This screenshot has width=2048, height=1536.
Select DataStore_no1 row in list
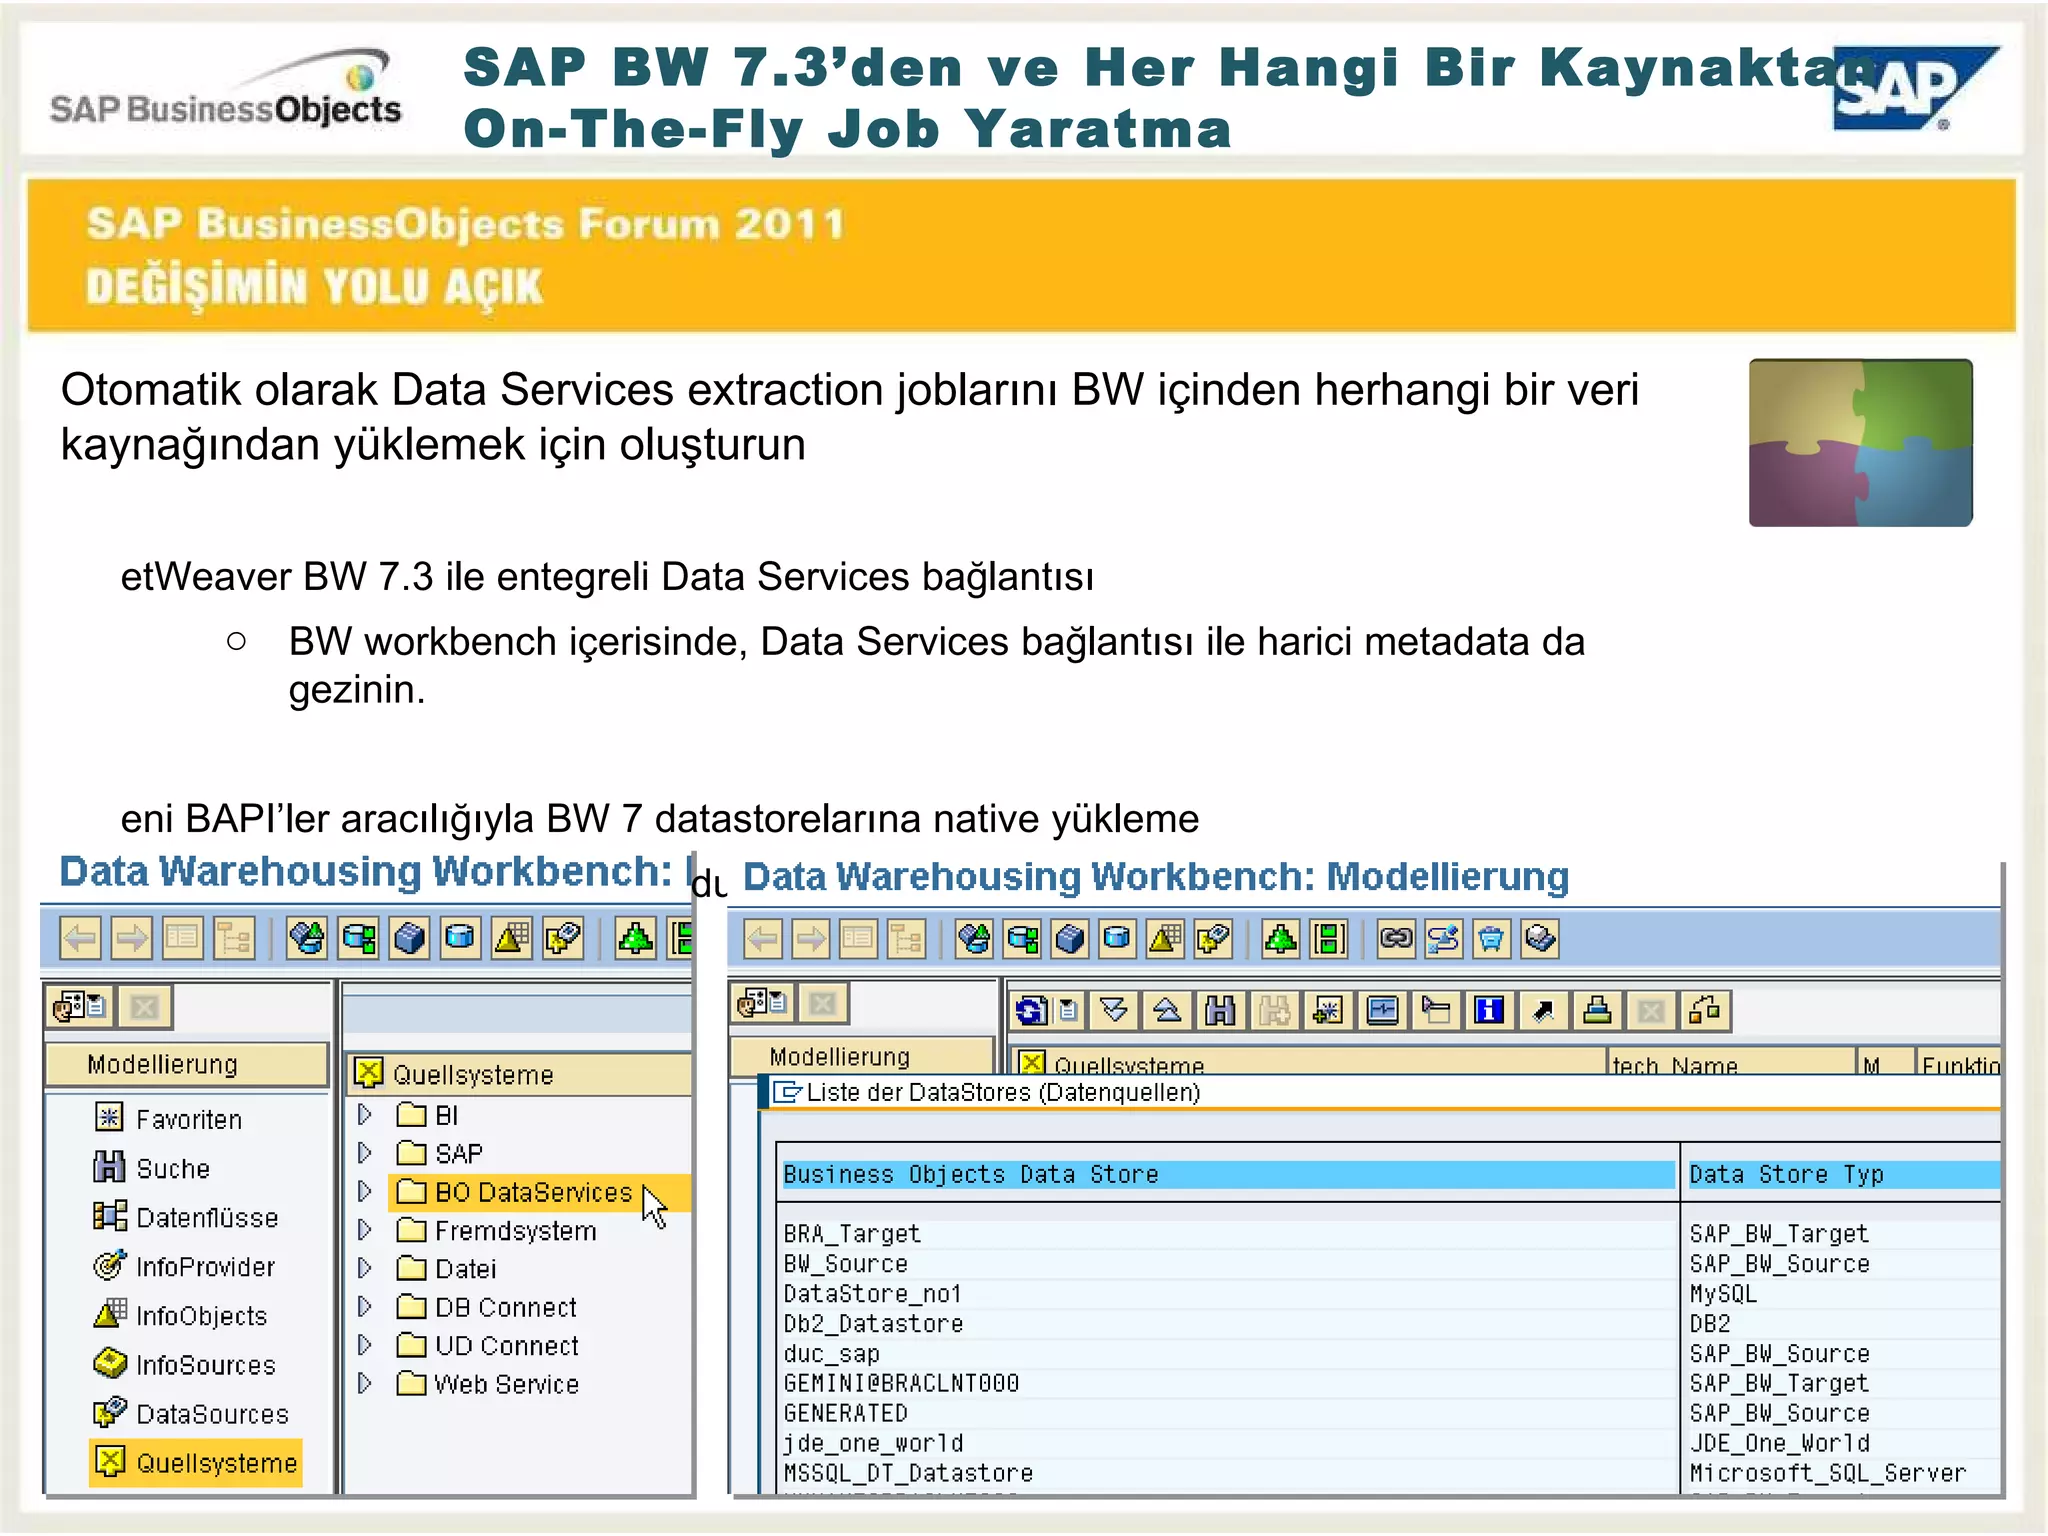1228,1293
